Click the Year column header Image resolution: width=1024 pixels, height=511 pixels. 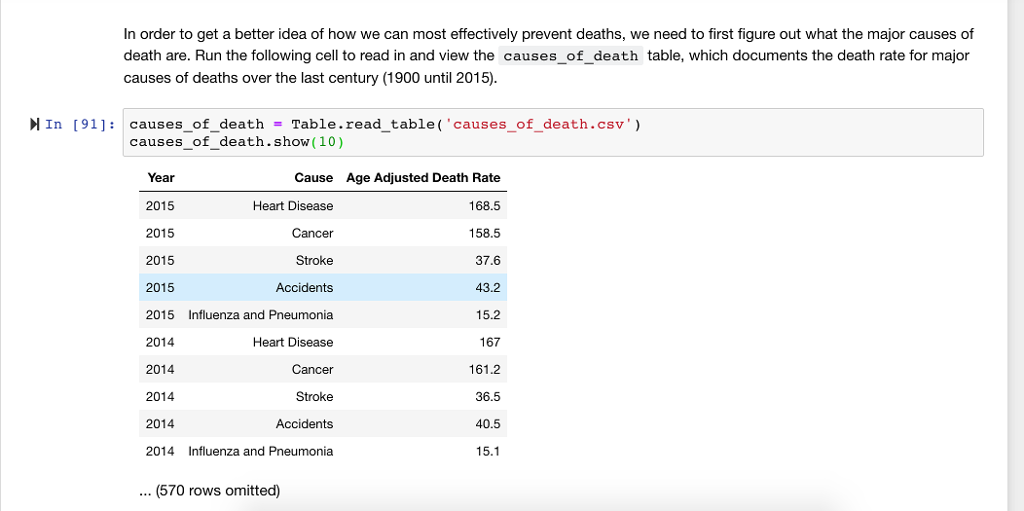tap(161, 178)
